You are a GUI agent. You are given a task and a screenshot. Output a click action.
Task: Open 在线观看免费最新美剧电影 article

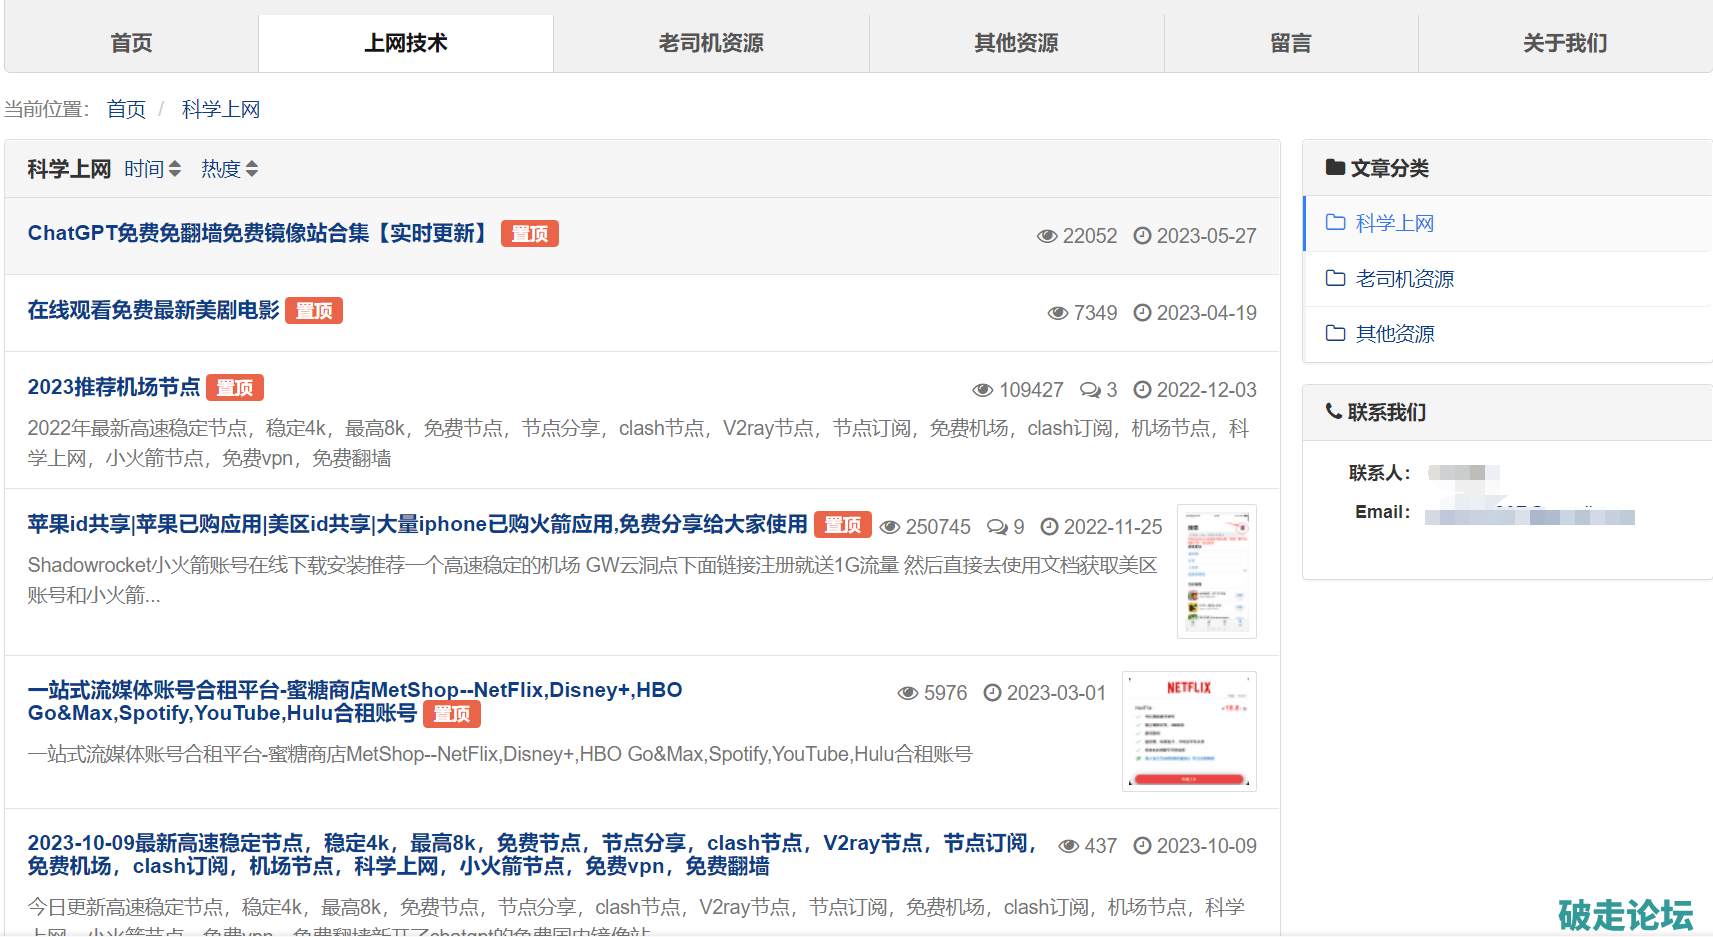tap(153, 310)
